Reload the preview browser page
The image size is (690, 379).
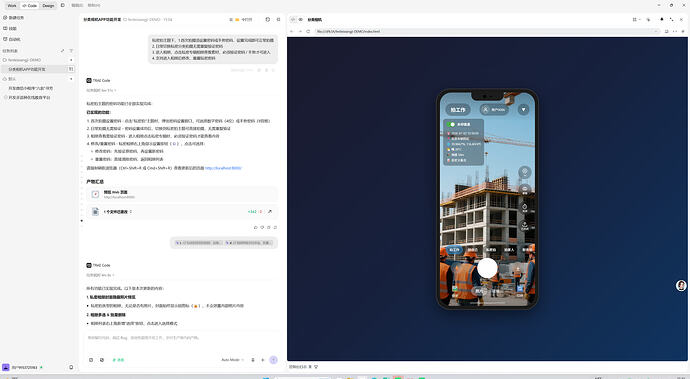pos(308,31)
